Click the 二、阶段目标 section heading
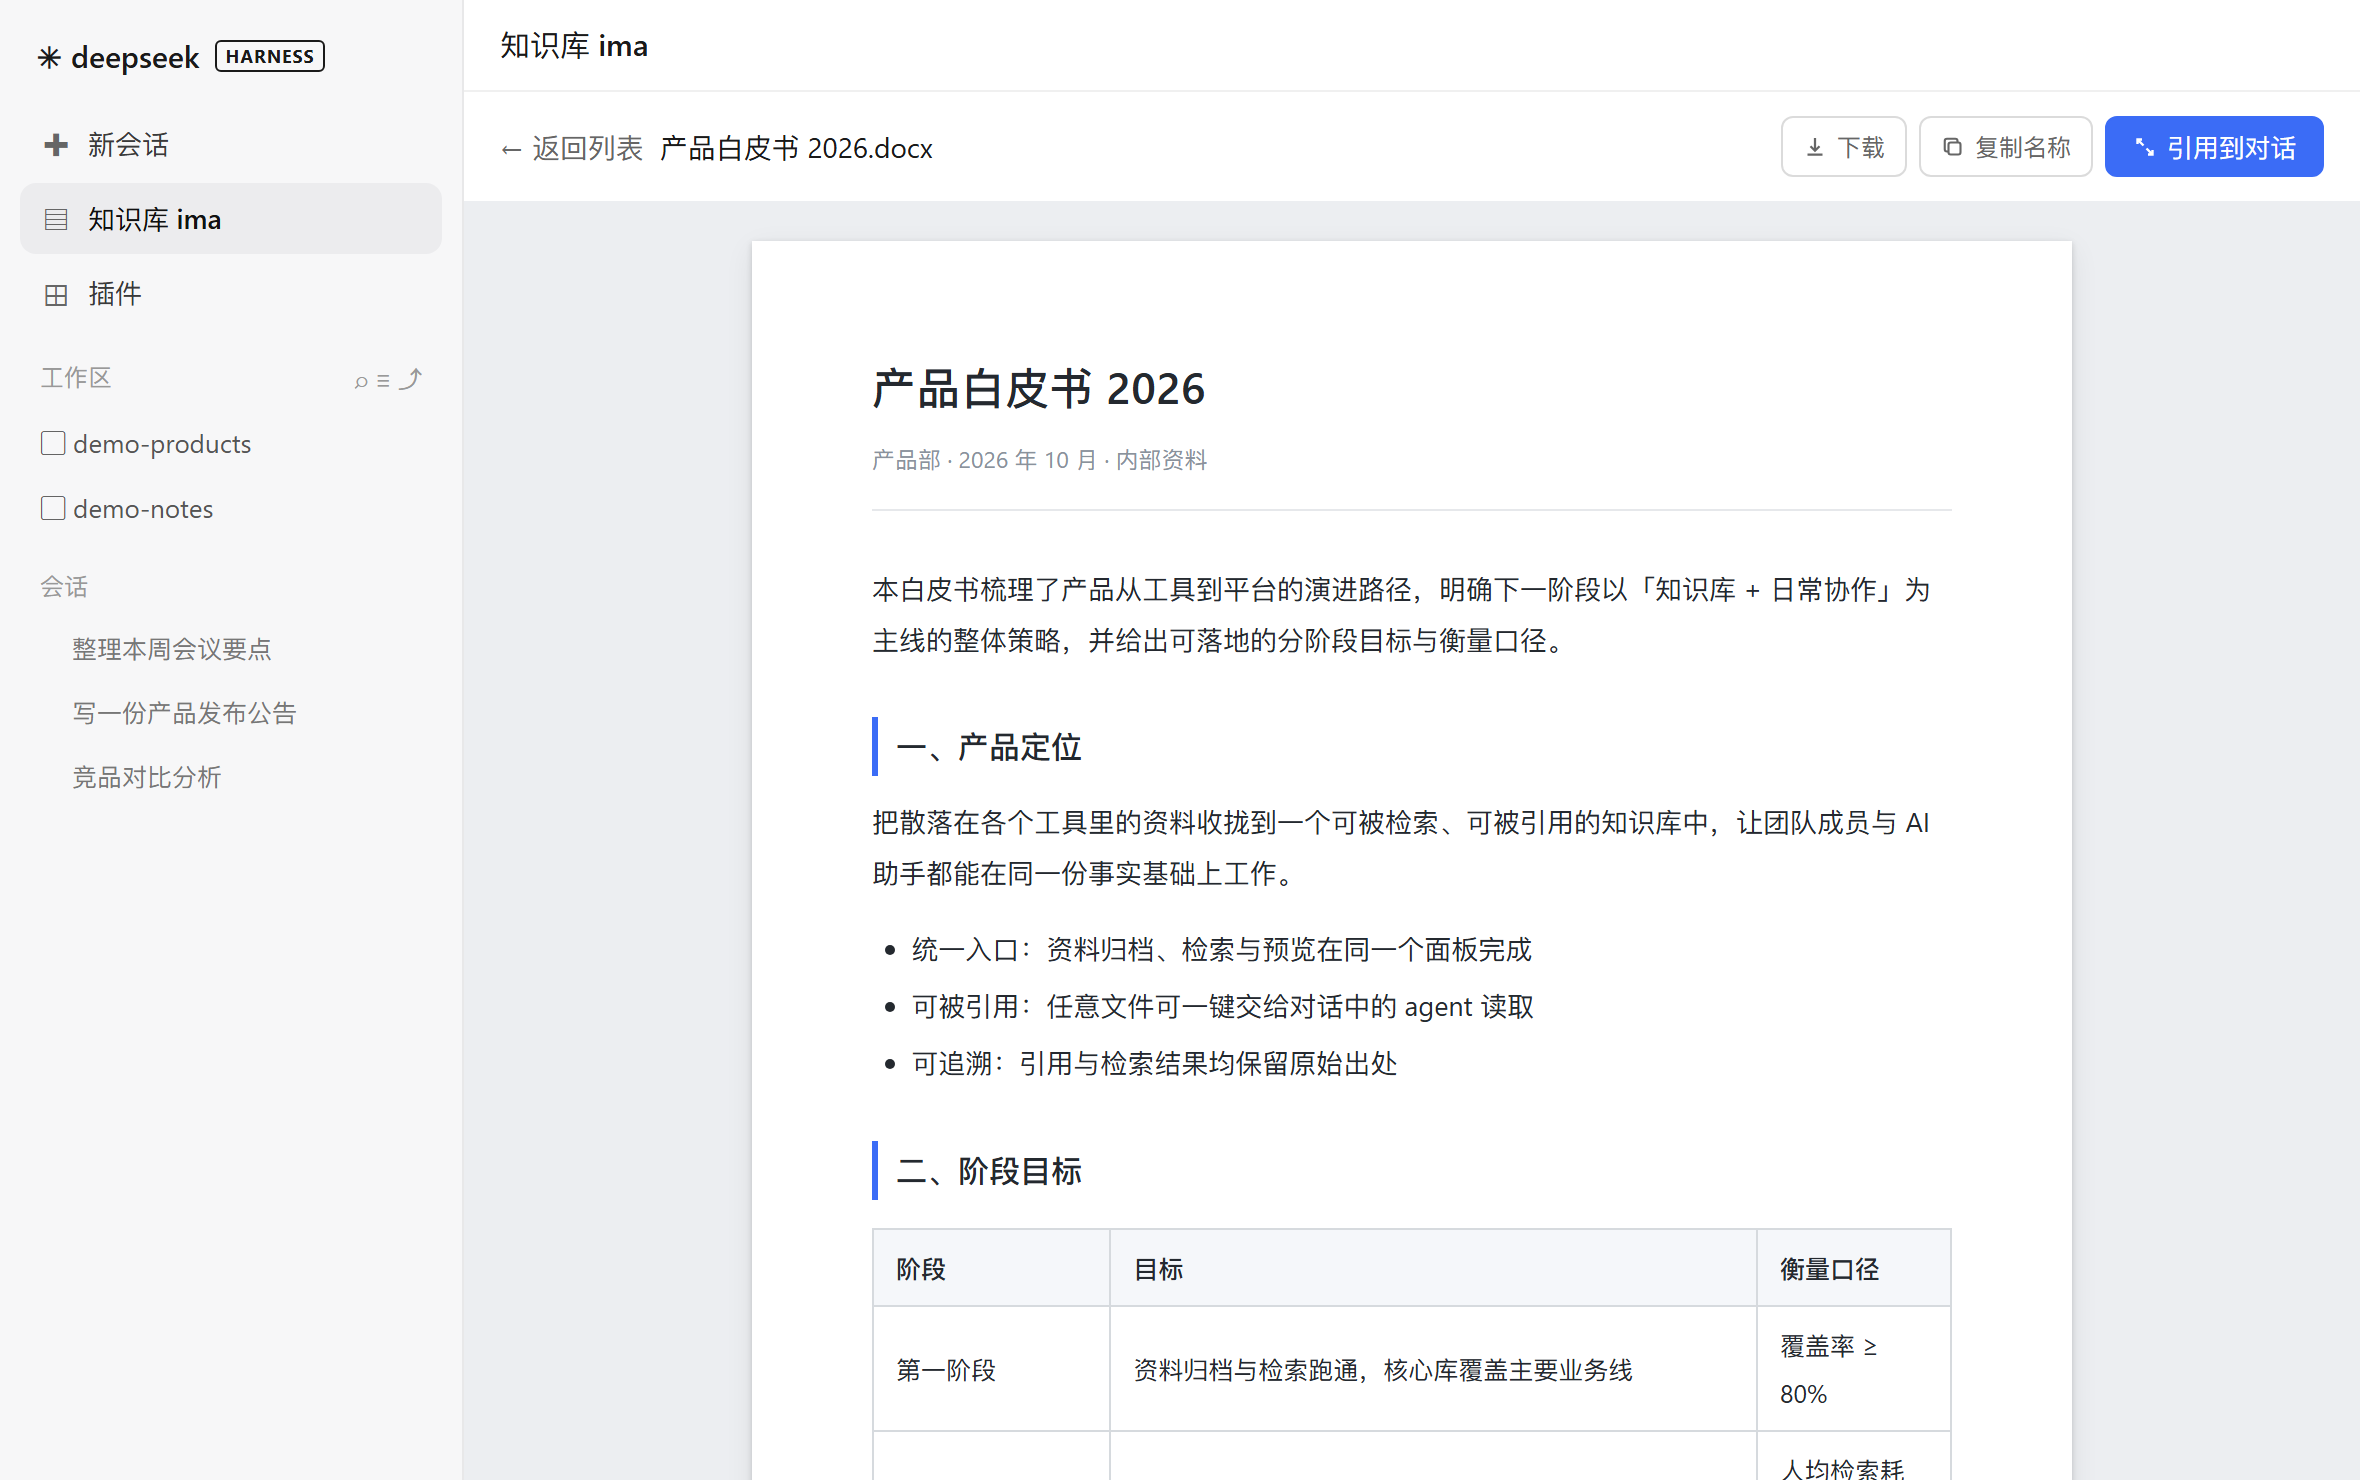Screen dimensions: 2360x1480 coord(988,1171)
